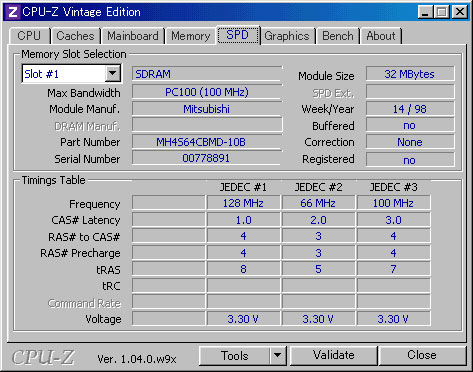Click part number MH4S64CBMD-10B
Screen dimensions: 473x372
(207, 142)
